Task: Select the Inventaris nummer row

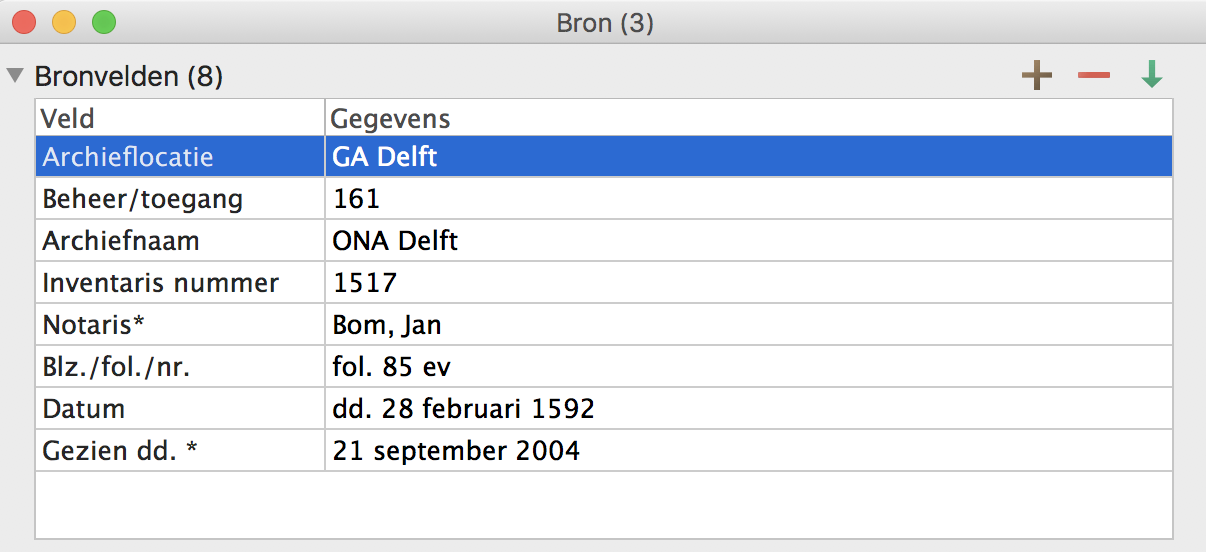Action: [160, 283]
